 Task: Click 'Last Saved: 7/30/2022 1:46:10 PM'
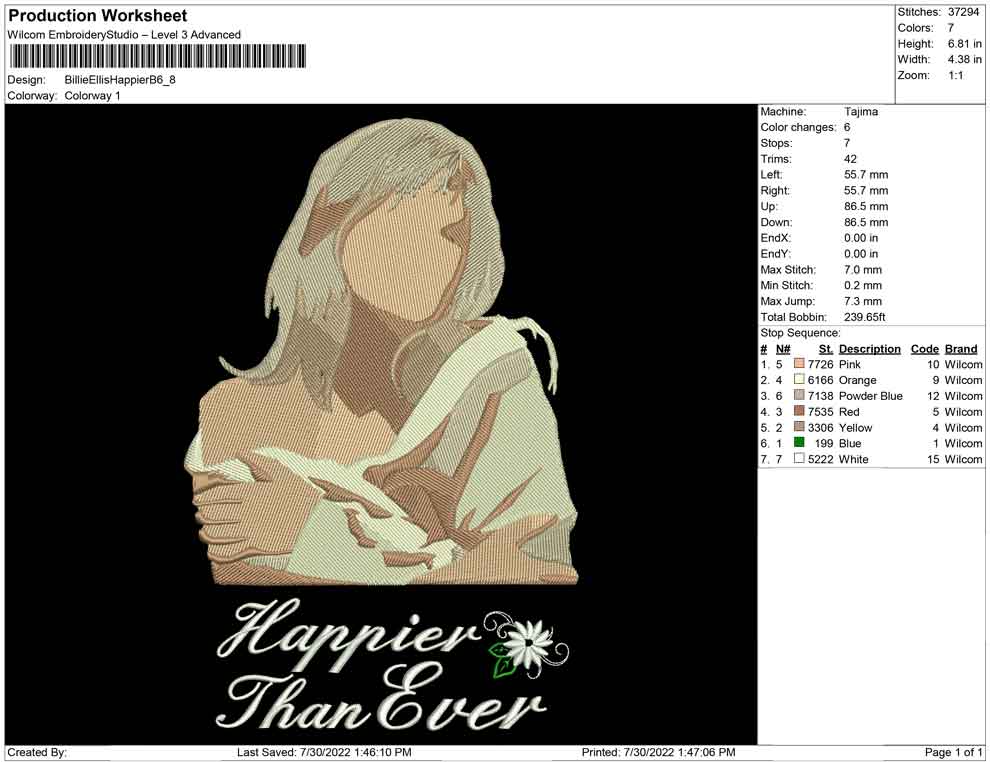[325, 752]
